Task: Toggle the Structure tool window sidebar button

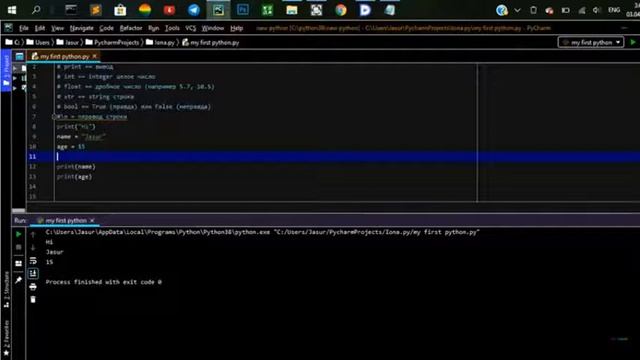Action: [x=6, y=290]
